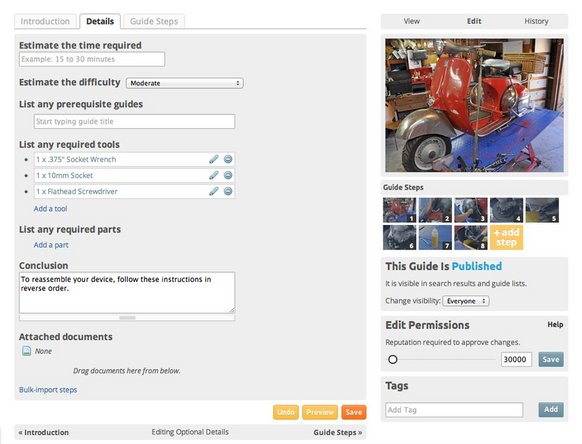
Task: Click the Published status text
Action: [477, 266]
